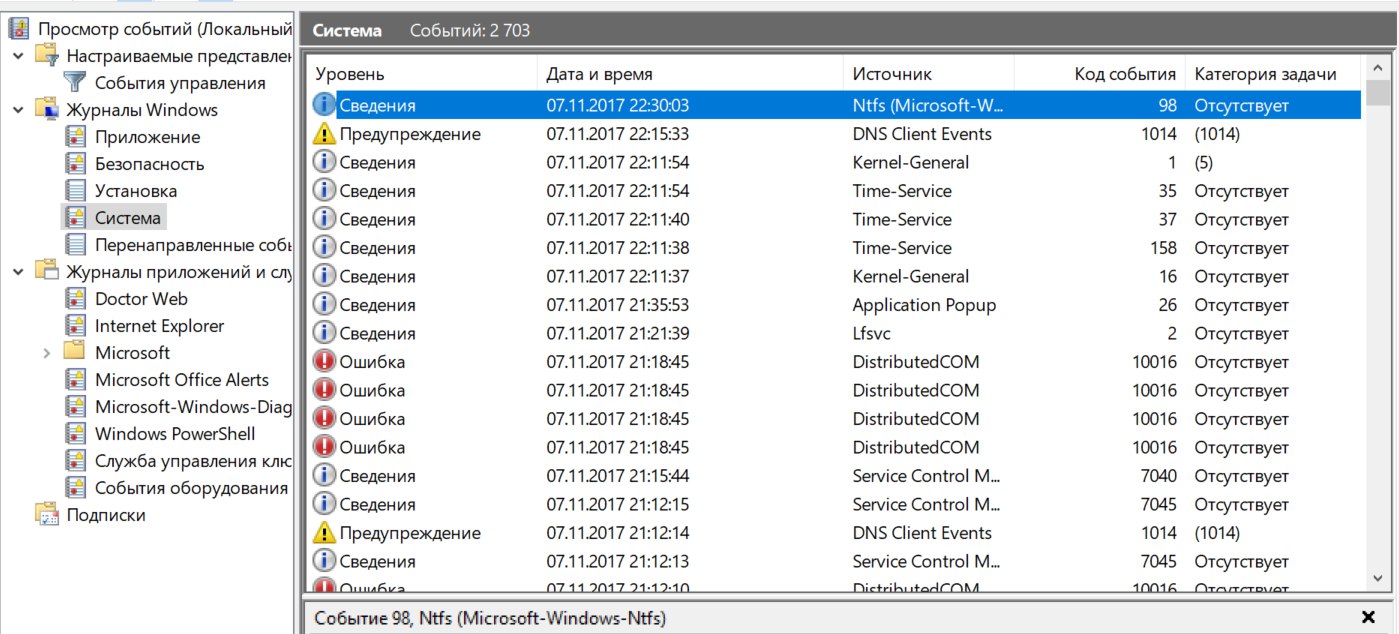
Task: Click scrollbar down arrow of event list
Action: tap(1377, 578)
